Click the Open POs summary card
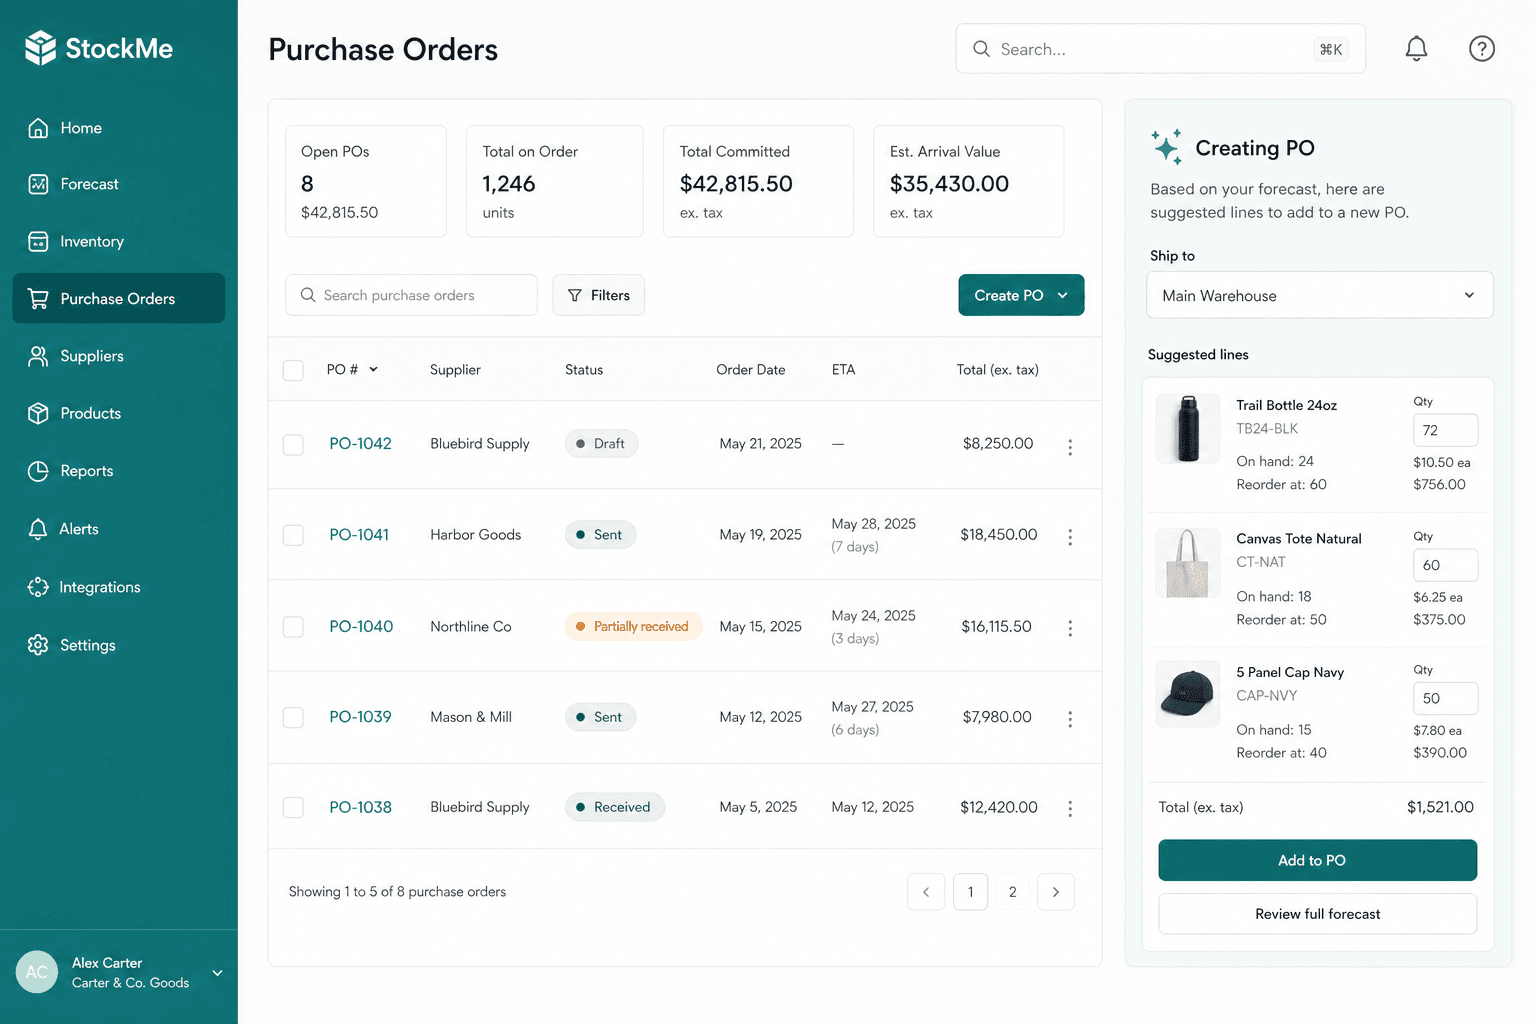The width and height of the screenshot is (1536, 1024). coord(366,181)
